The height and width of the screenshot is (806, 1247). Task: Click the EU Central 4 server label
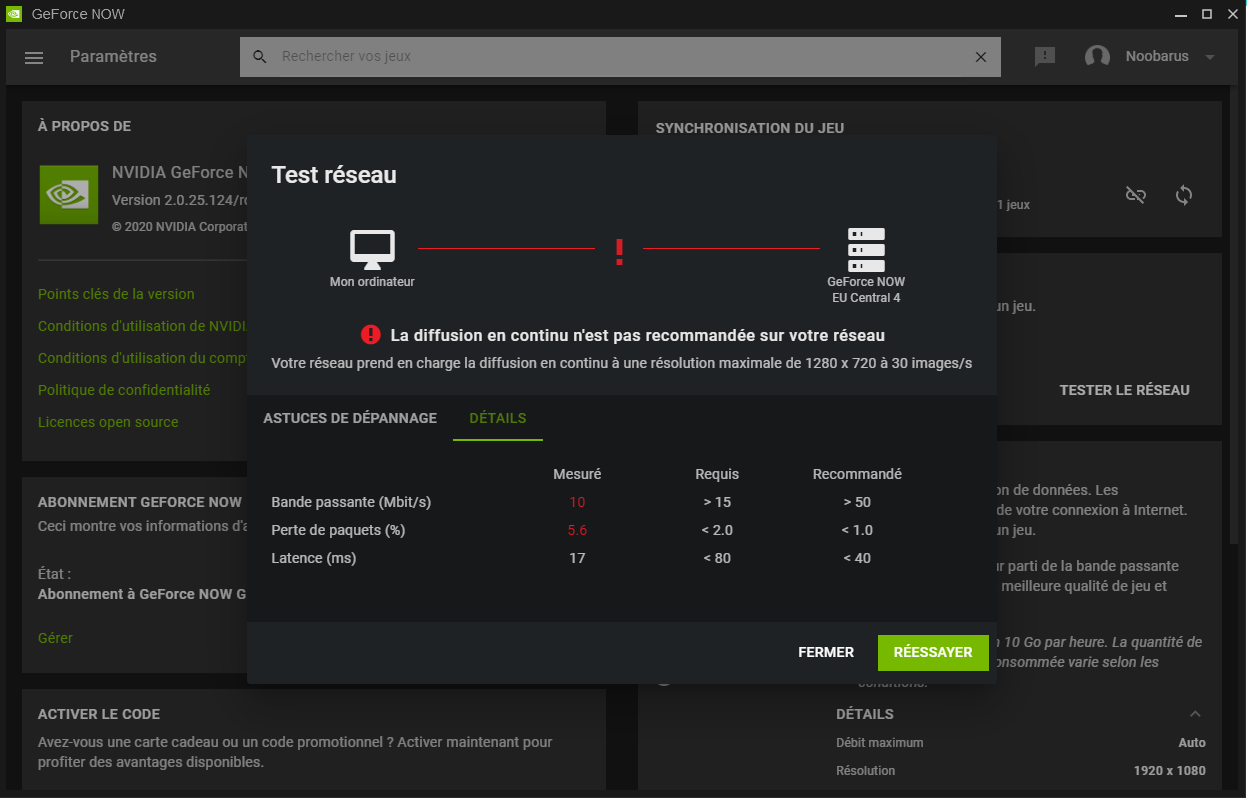[866, 298]
